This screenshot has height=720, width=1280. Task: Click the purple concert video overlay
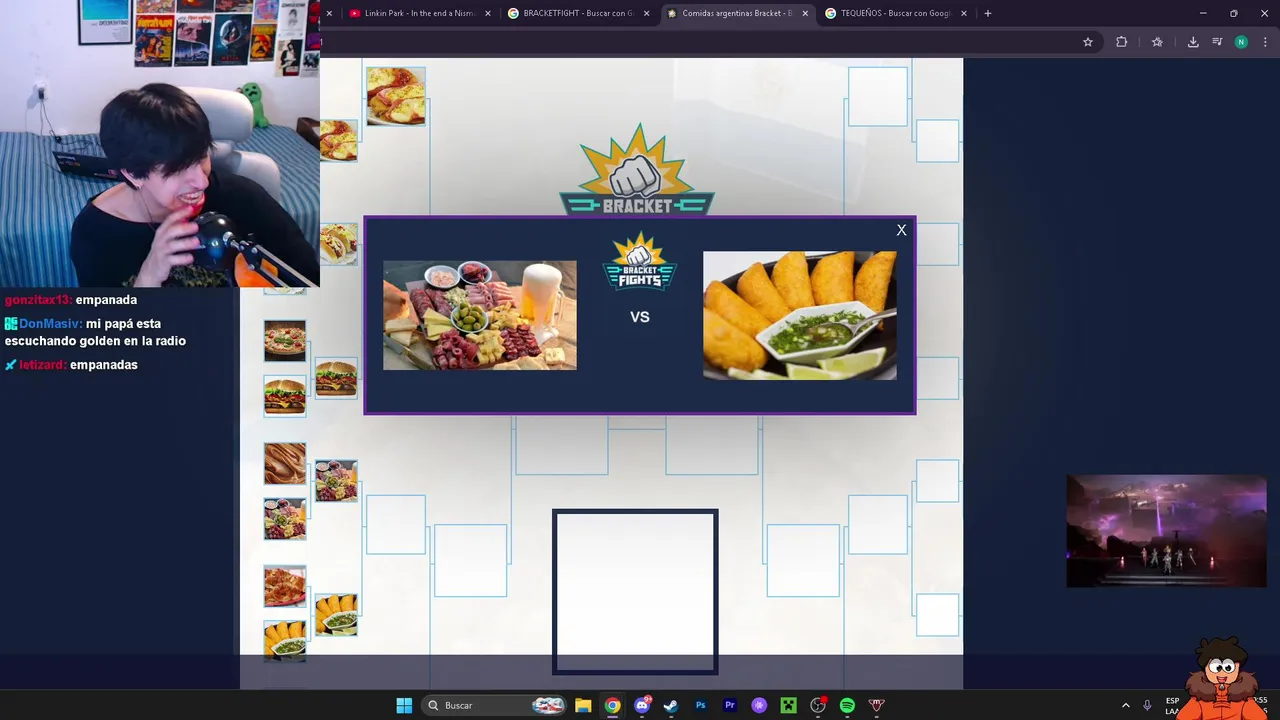point(1166,531)
